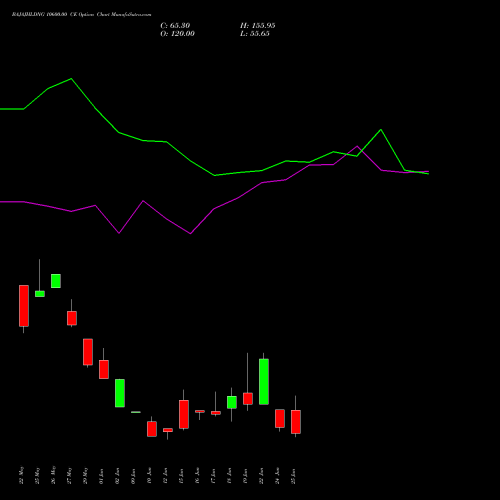Screen dimensions: 500x500
Task: Click the red candle above 24 Jun
Action: (x=280, y=418)
